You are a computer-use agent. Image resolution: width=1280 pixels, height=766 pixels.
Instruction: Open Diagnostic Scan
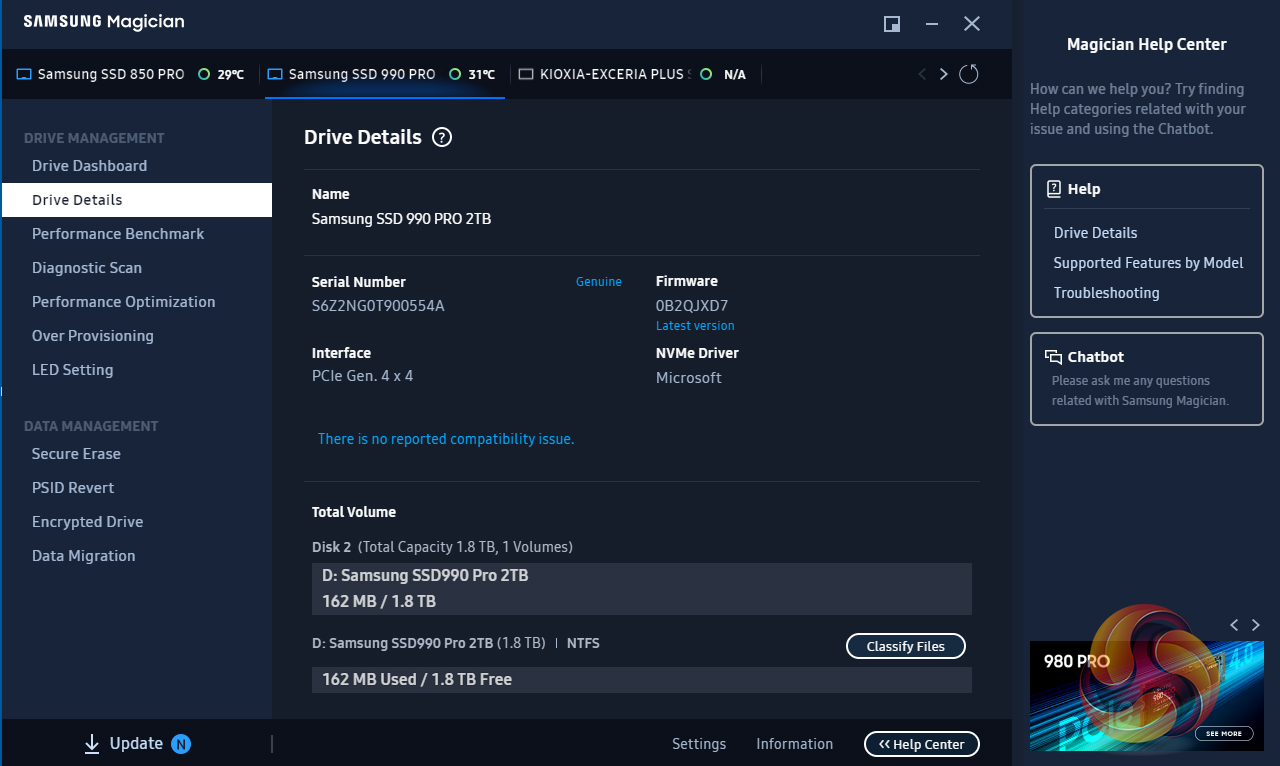[87, 268]
